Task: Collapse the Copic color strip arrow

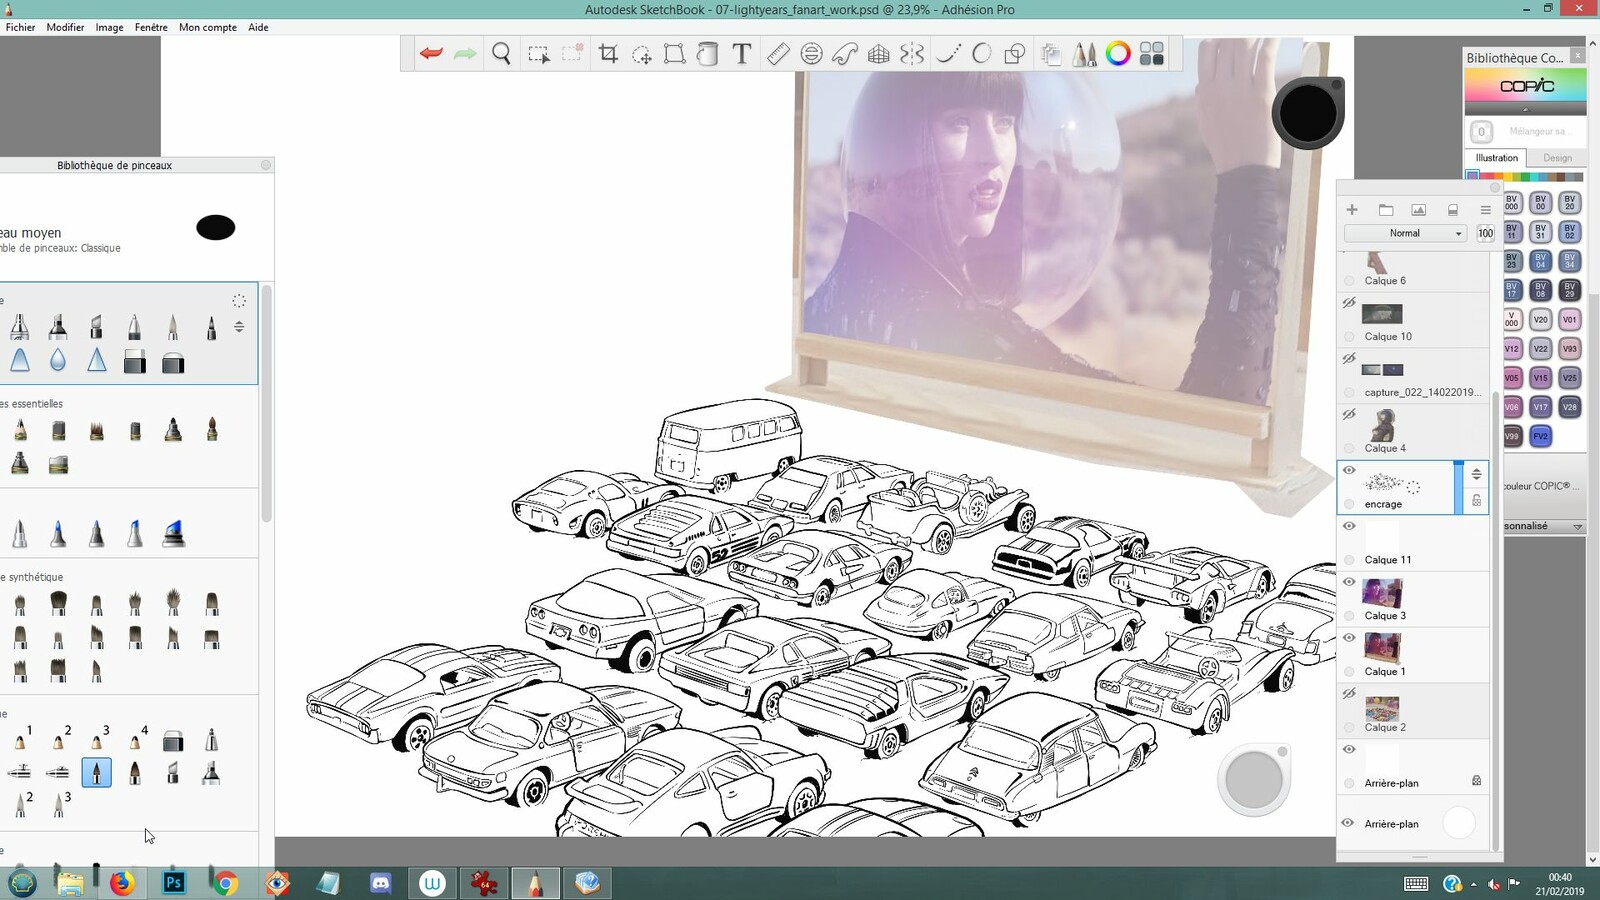Action: [x=1525, y=110]
